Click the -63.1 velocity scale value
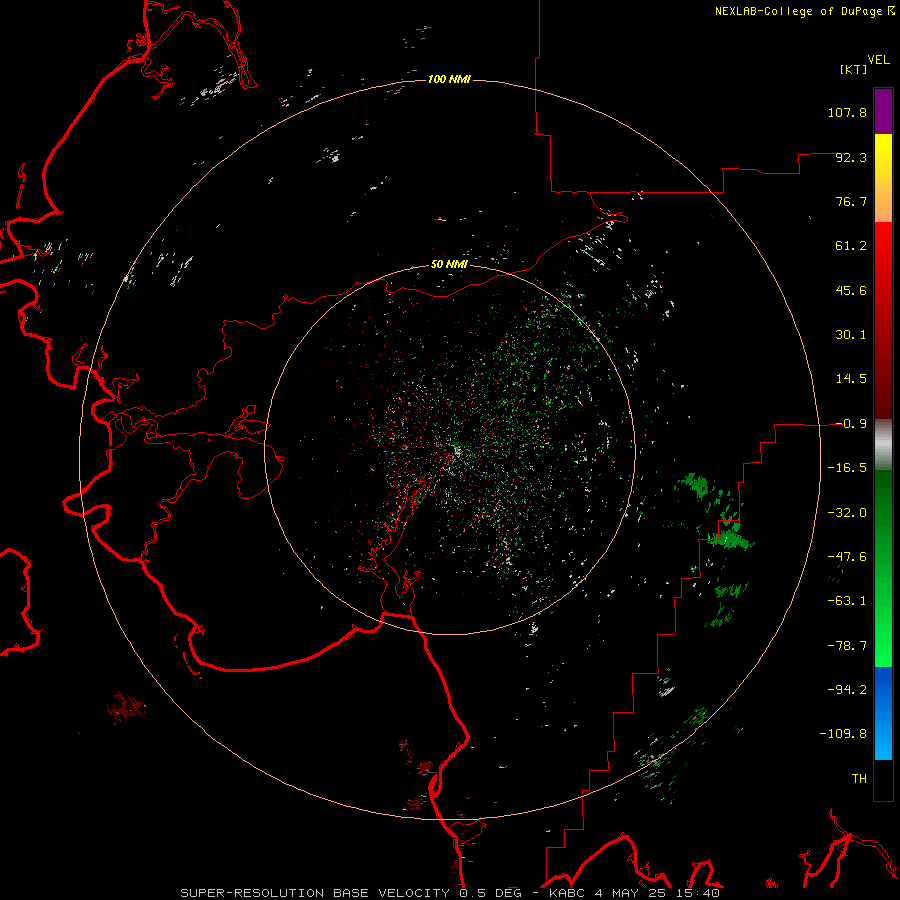The height and width of the screenshot is (900, 900). coord(847,601)
